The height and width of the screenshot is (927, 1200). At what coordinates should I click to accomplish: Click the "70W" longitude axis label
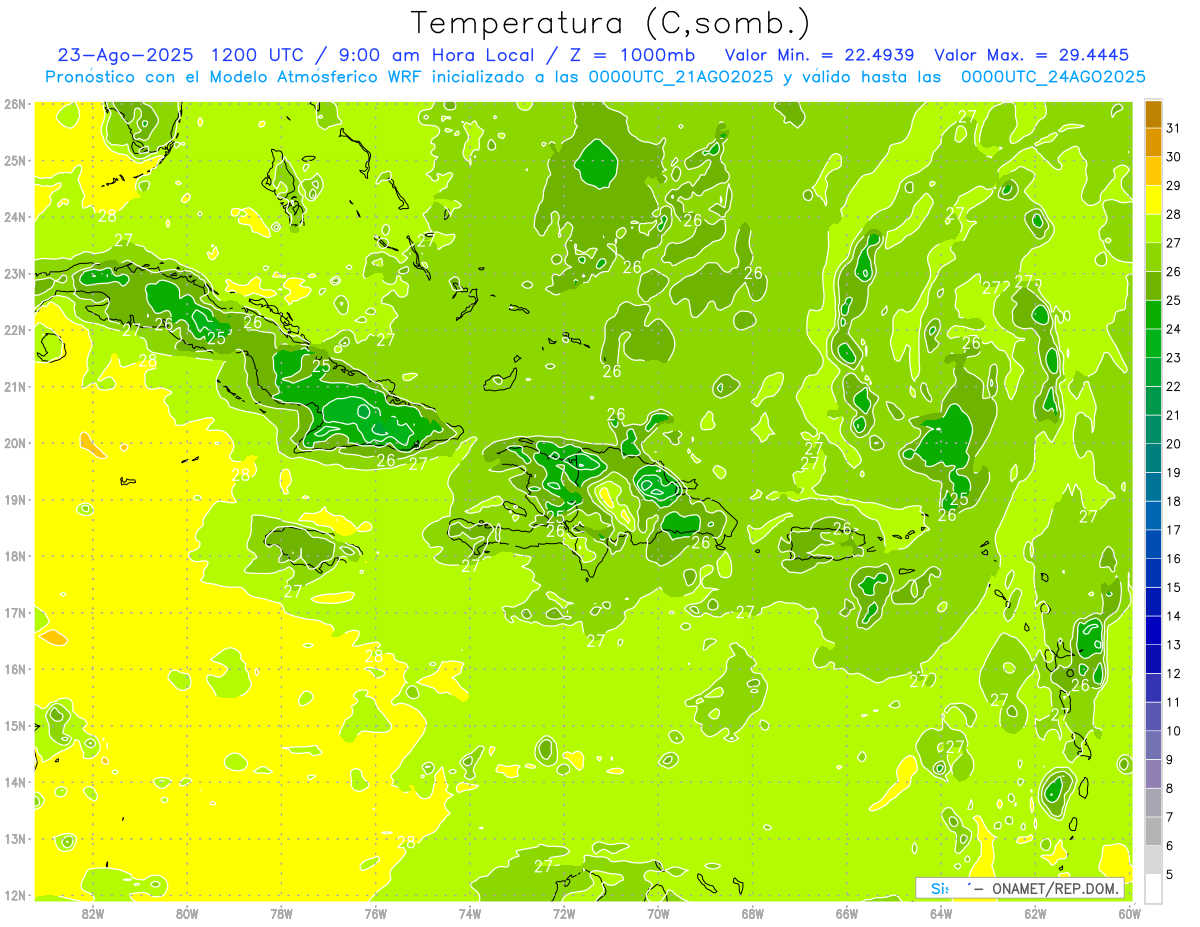coord(658,913)
